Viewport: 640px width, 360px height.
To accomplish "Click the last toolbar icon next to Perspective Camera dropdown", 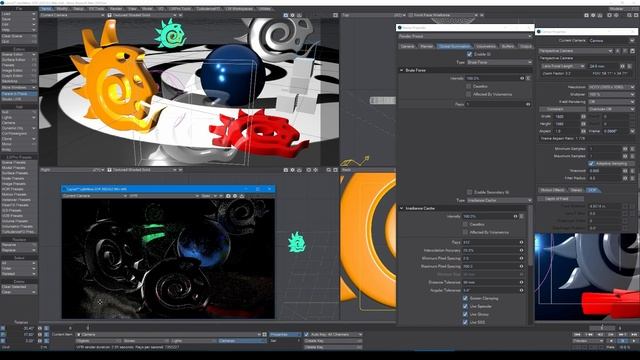I will pyautogui.click(x=632, y=51).
